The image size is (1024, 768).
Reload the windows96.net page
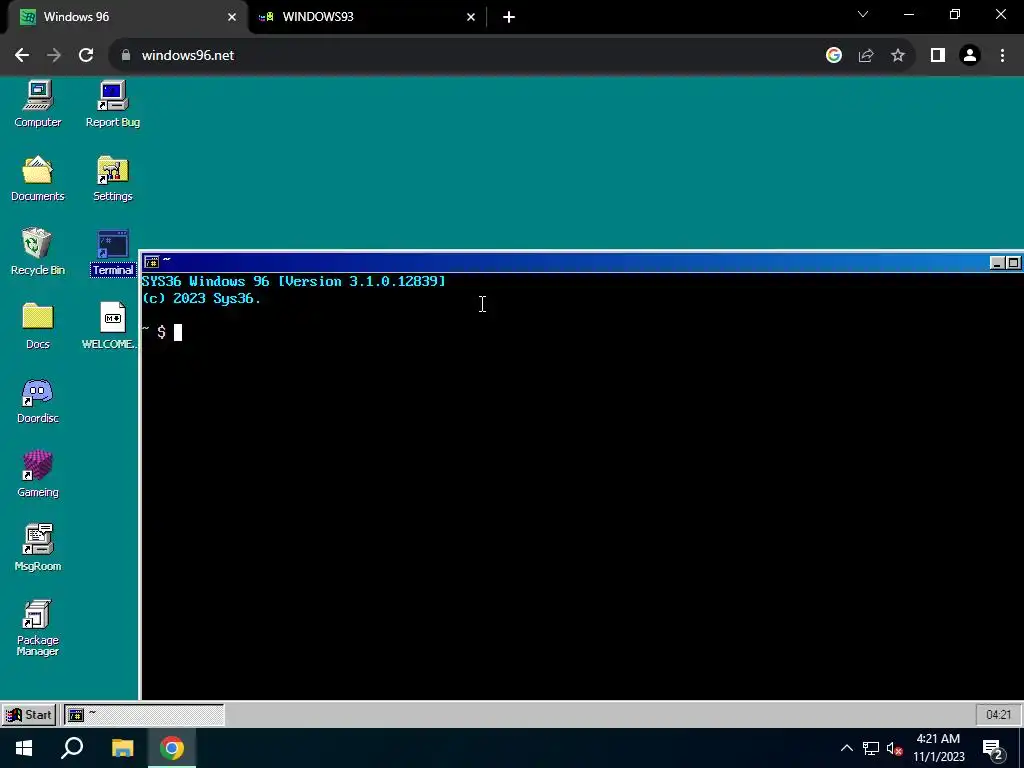tap(86, 56)
